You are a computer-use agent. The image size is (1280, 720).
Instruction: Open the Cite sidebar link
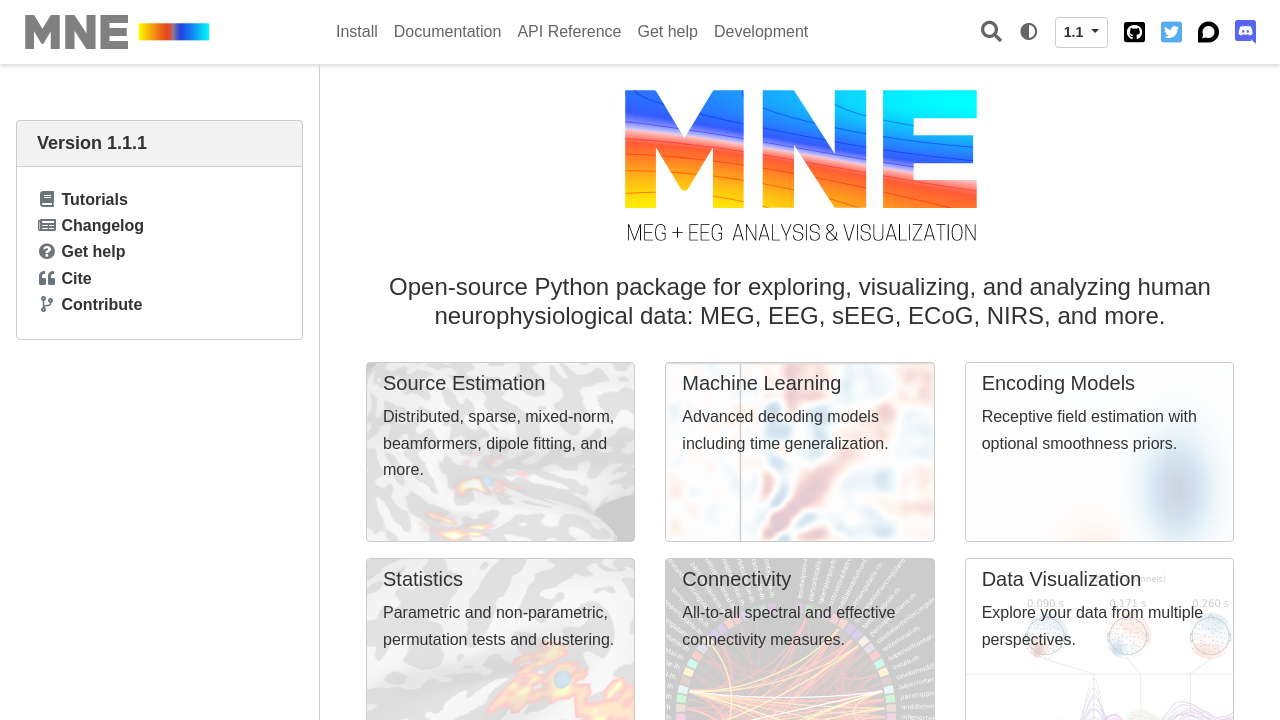point(76,279)
